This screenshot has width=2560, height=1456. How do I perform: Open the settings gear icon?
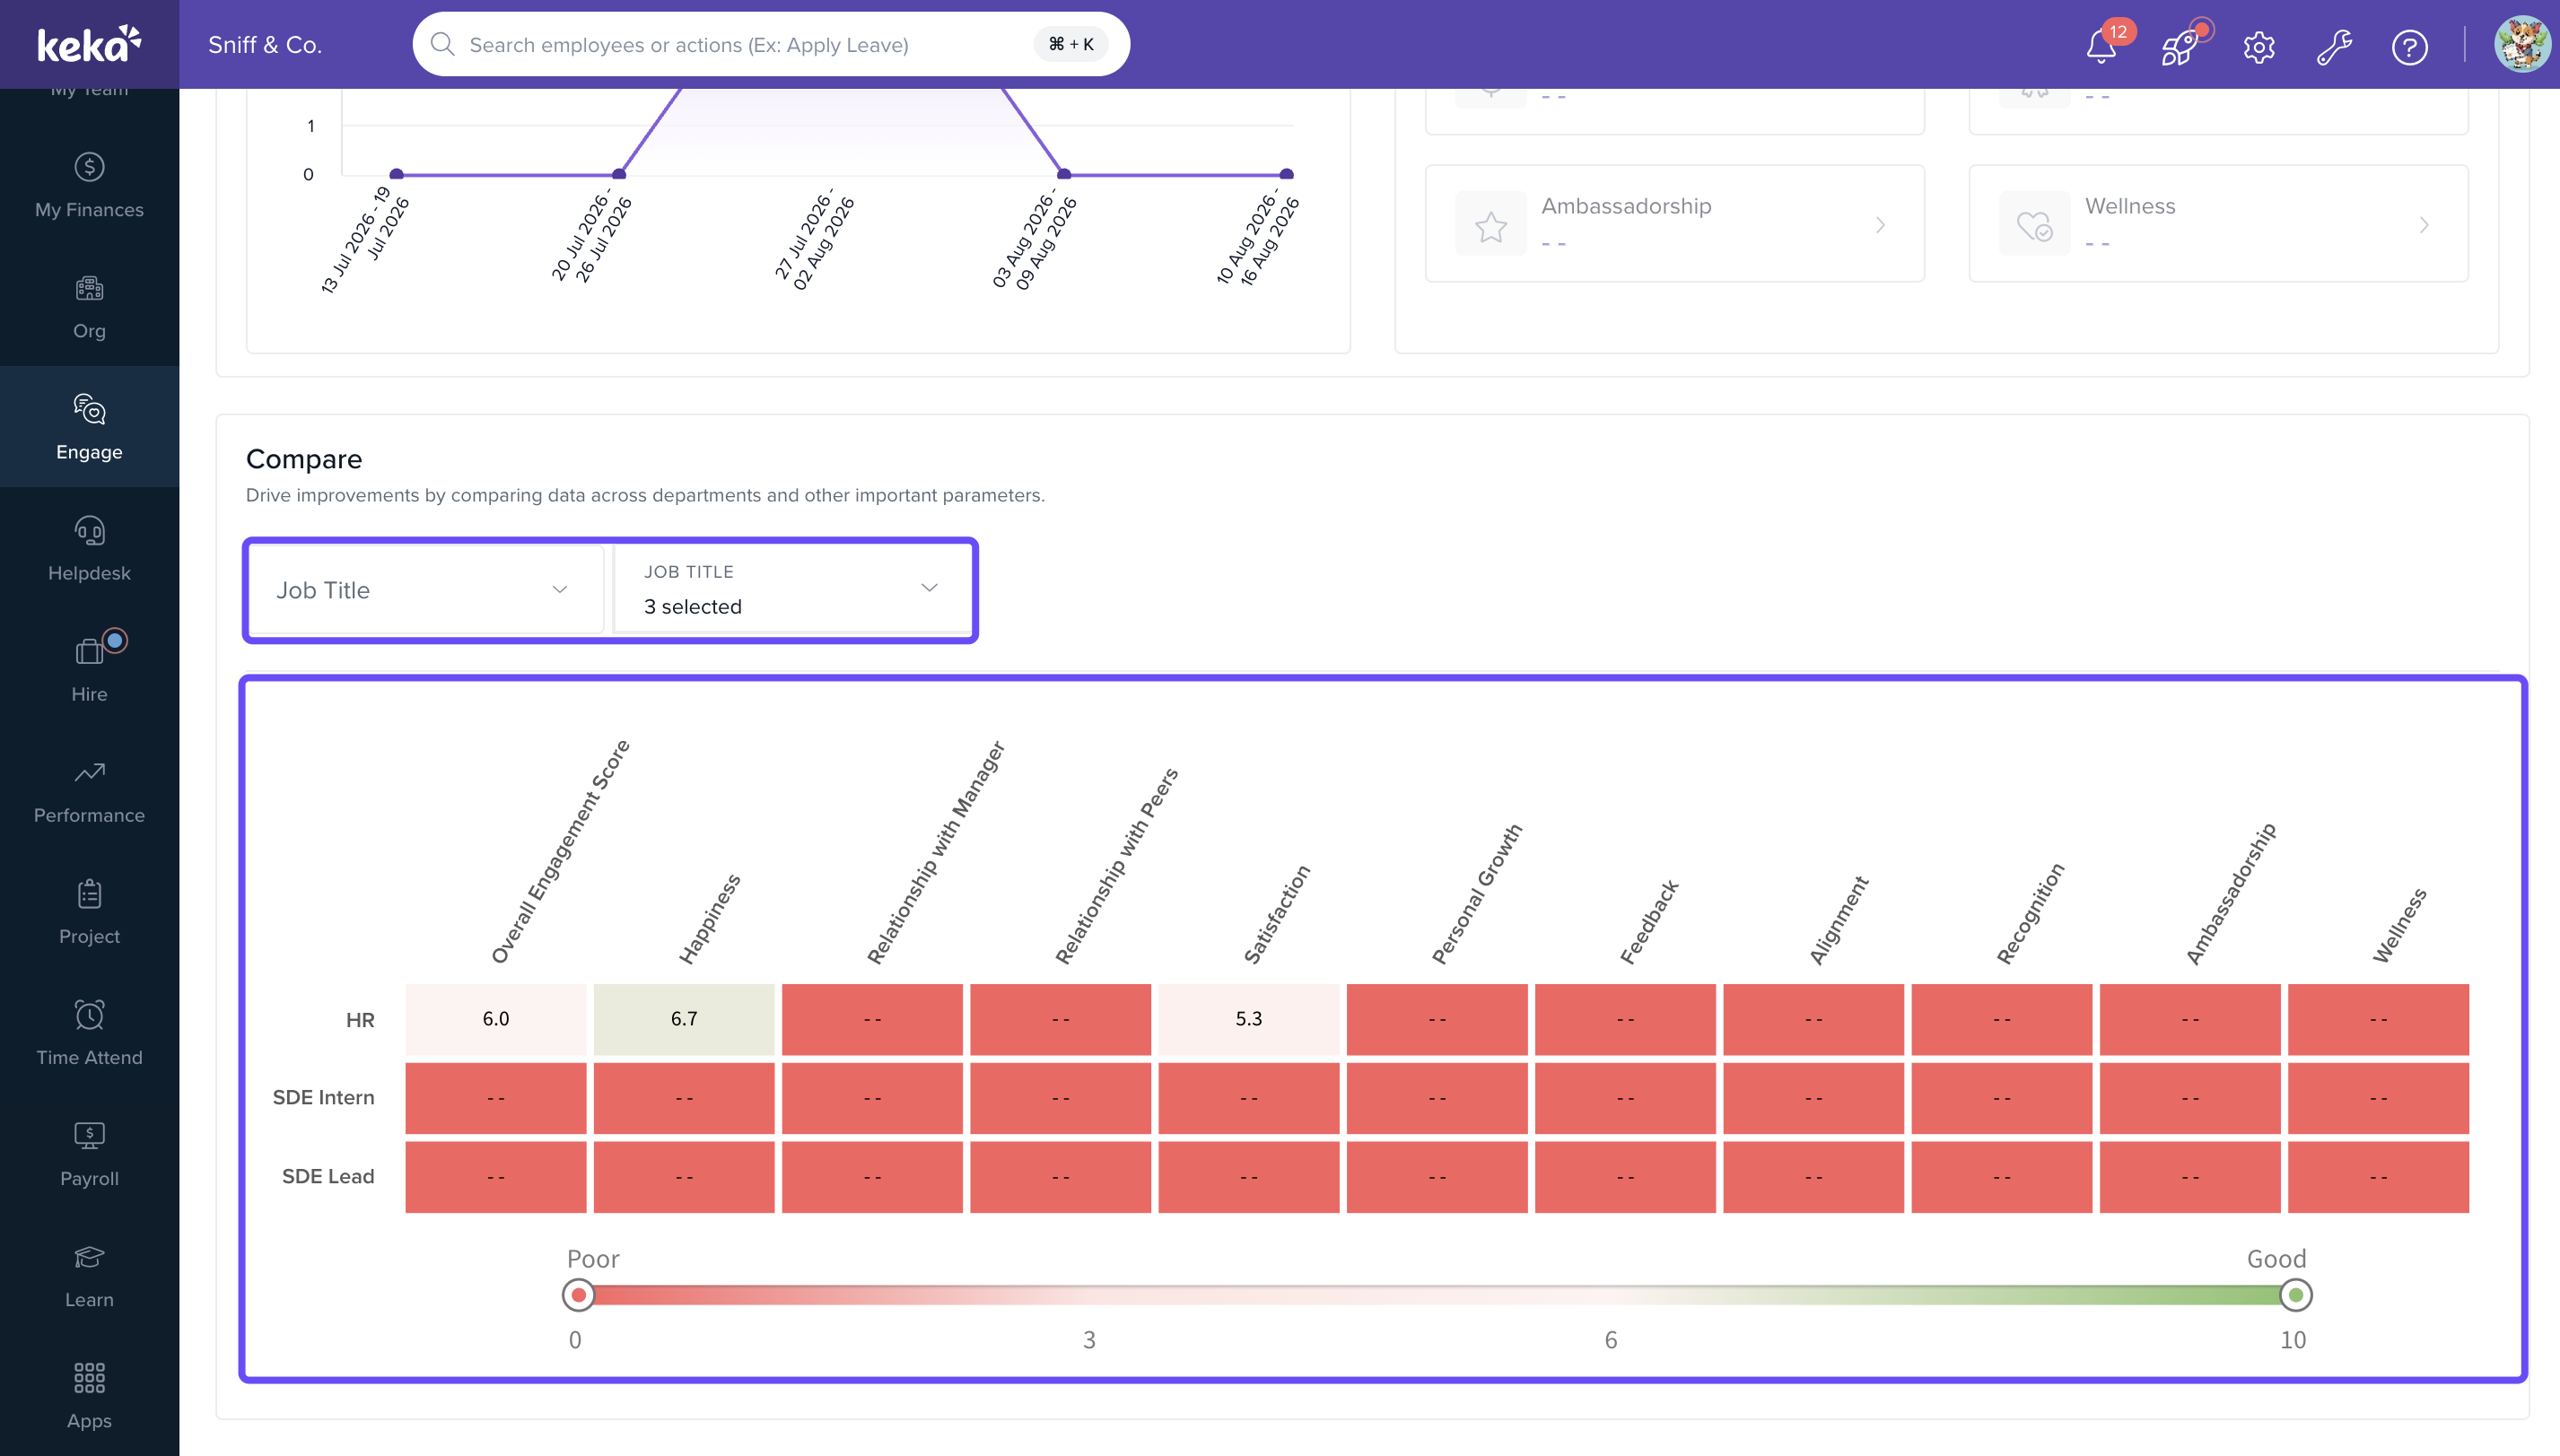pos(2259,47)
